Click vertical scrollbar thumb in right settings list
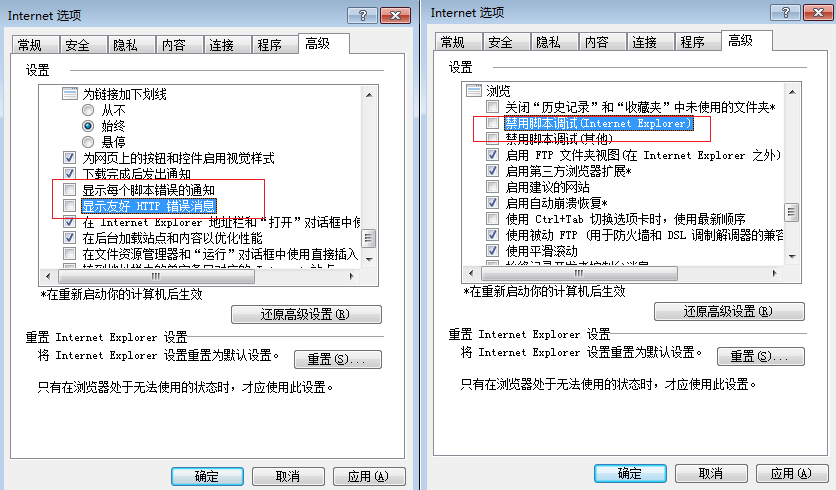The width and height of the screenshot is (836, 490). [x=792, y=212]
